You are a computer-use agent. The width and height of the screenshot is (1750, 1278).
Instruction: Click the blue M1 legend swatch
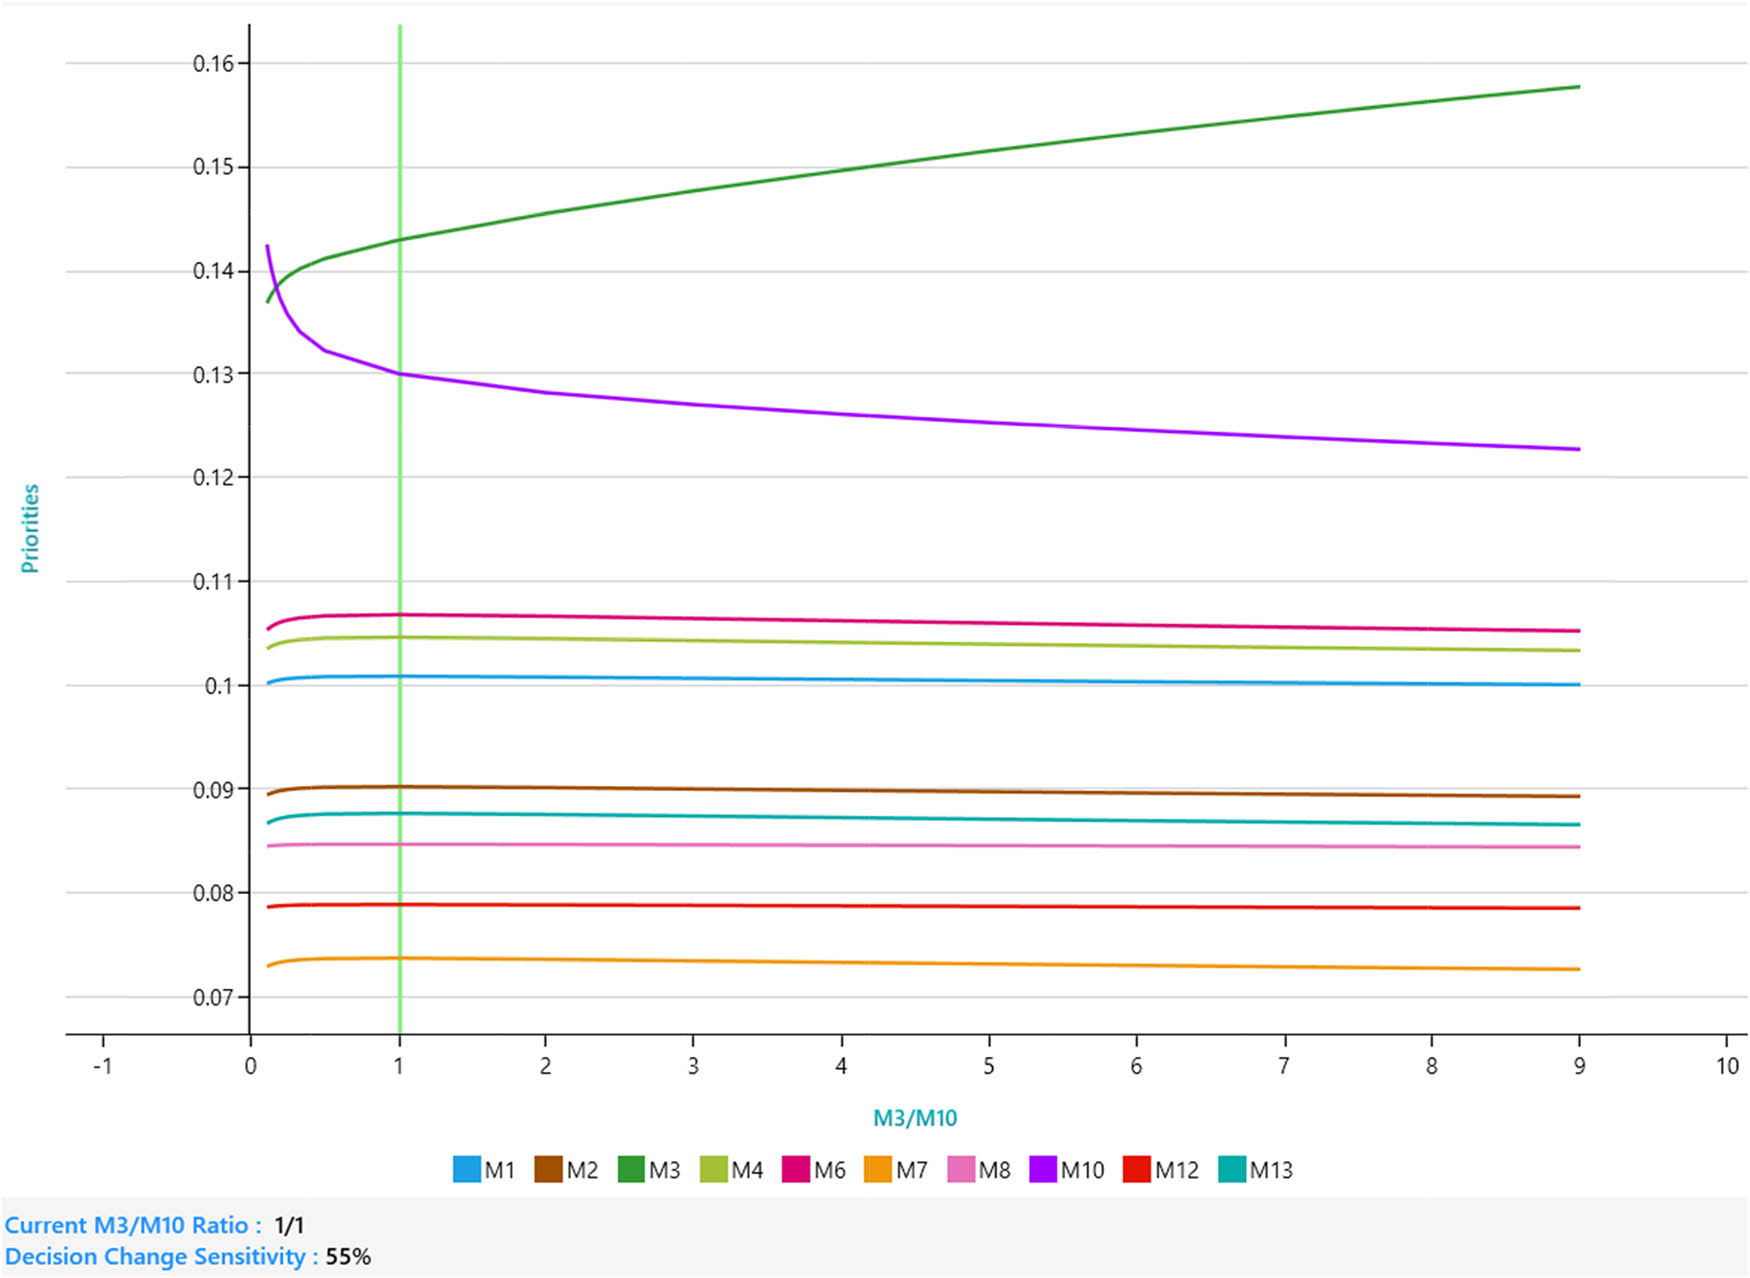pos(466,1169)
